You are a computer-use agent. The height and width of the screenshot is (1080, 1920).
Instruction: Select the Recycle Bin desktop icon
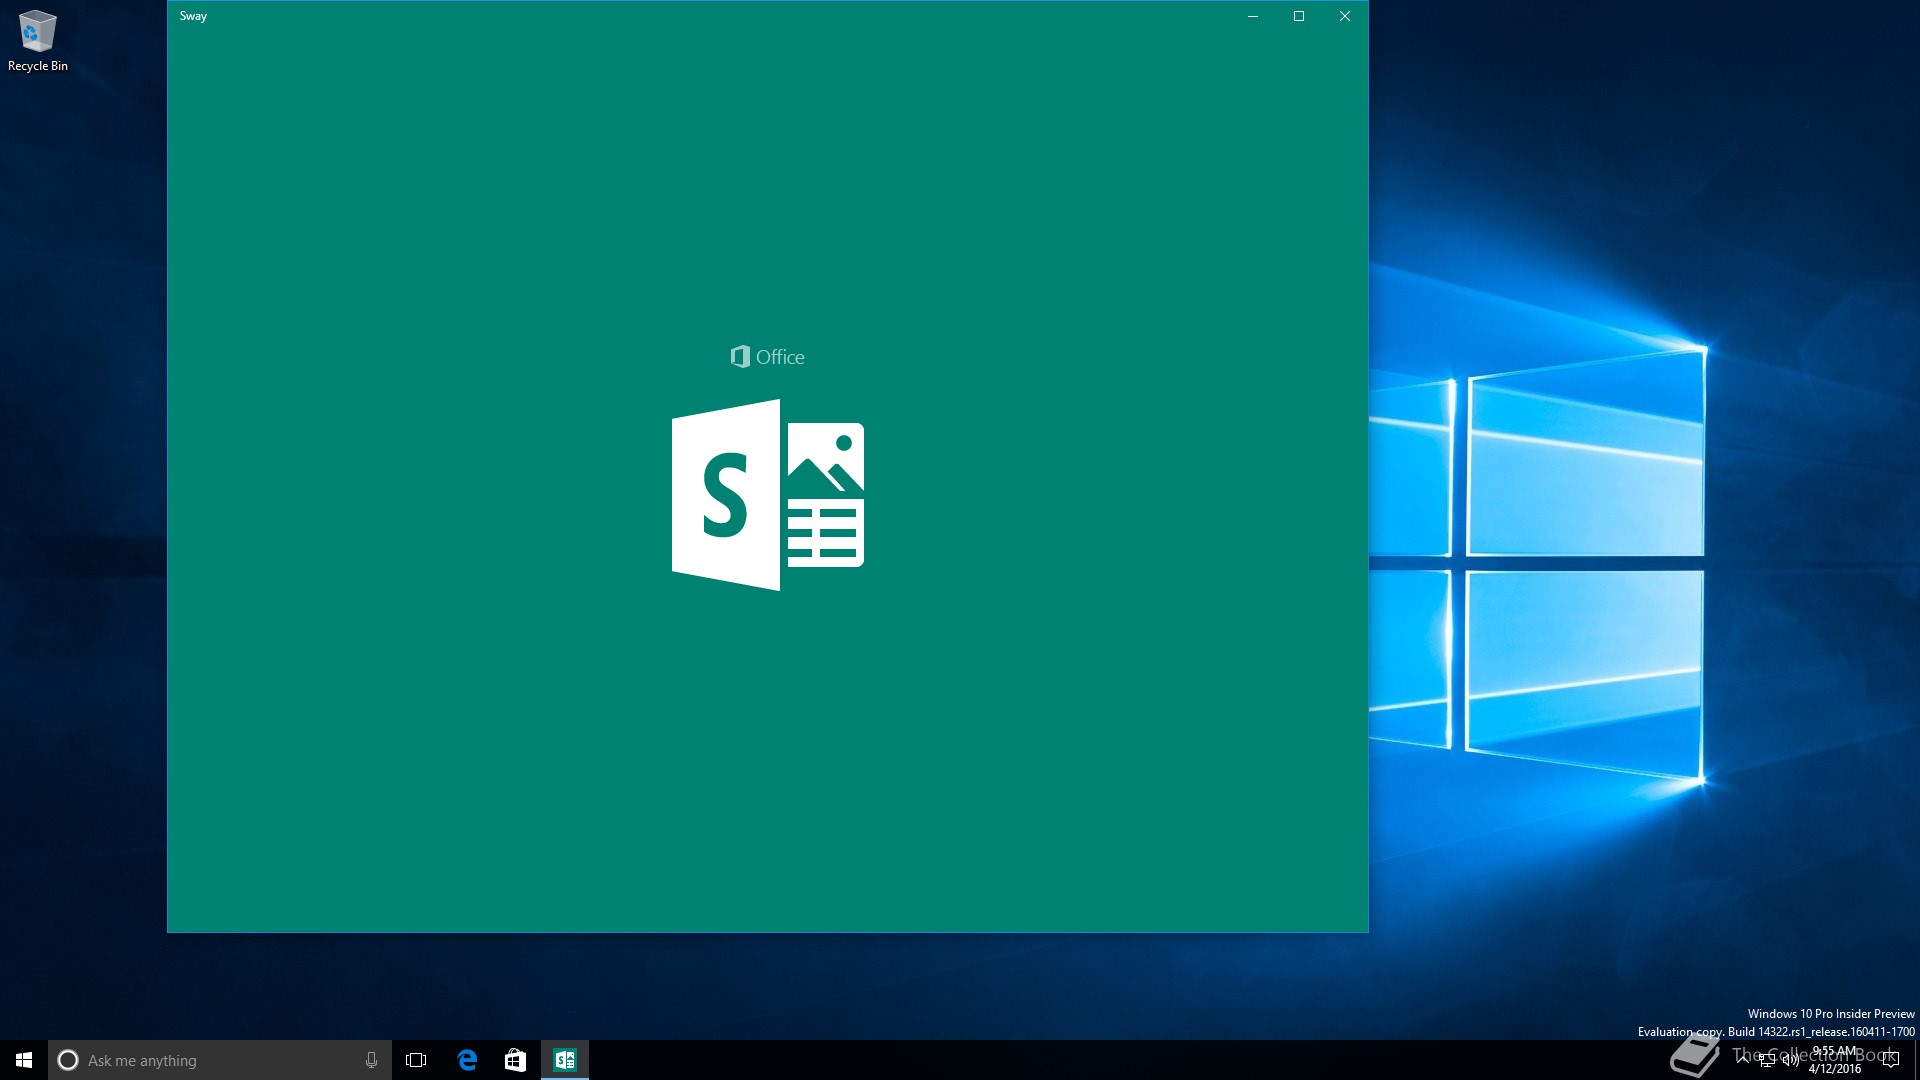[38, 42]
